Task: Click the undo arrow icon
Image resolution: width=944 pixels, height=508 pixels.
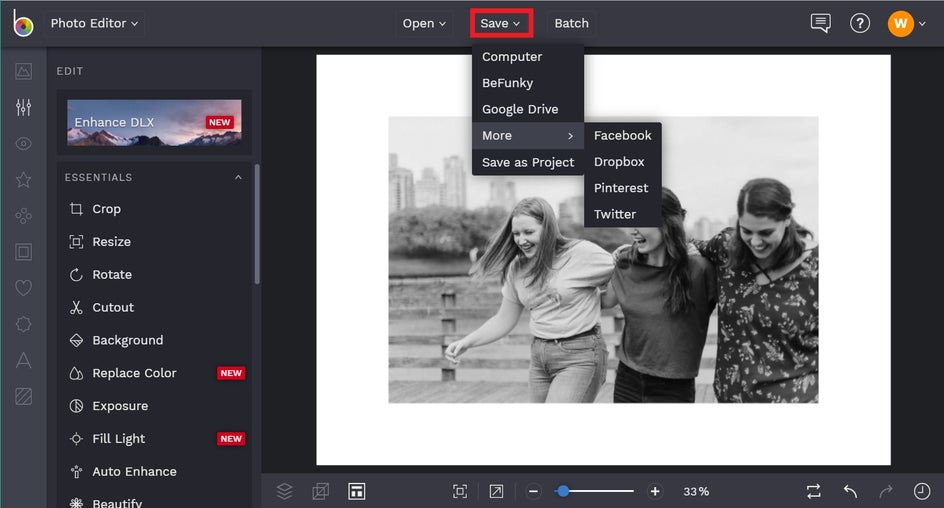Action: coord(850,491)
